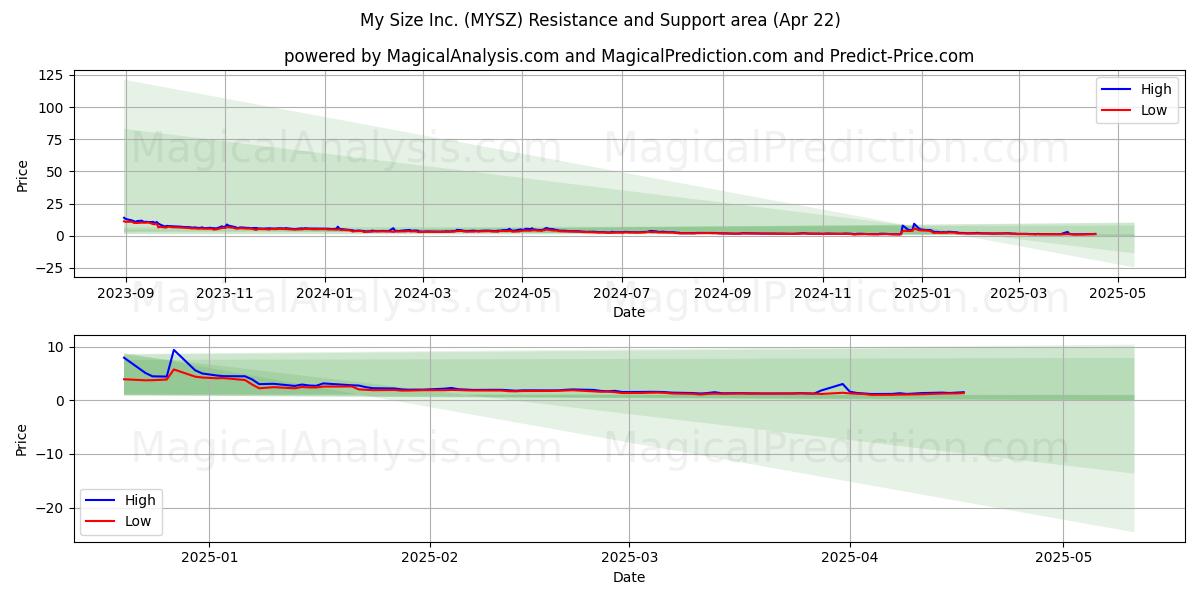This screenshot has height=600, width=1200.
Task: Click the '−25' y-axis tick on top chart
Action: pos(50,268)
